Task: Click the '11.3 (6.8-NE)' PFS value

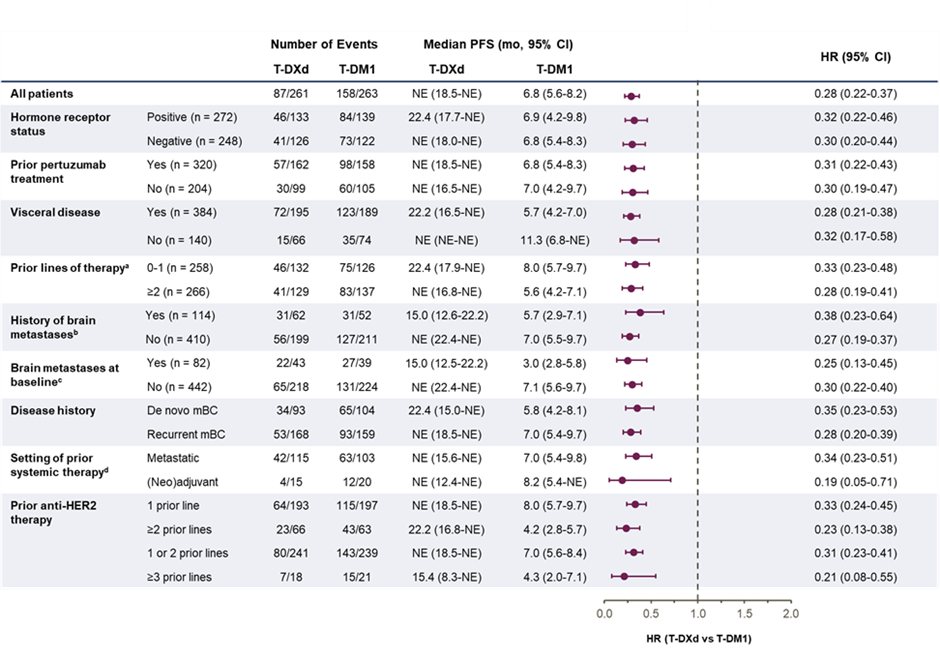Action: 555,240
